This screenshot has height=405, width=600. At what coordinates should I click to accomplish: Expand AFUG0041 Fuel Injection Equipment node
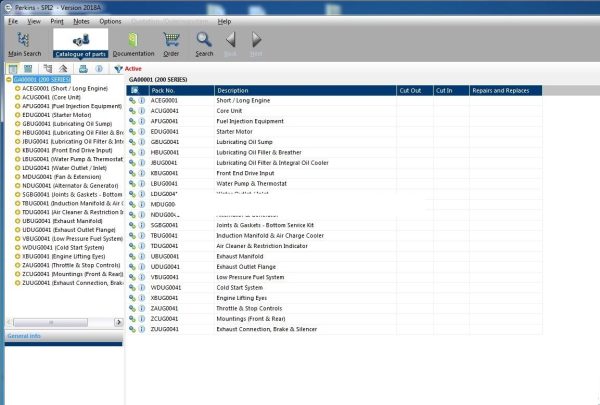coord(17,106)
